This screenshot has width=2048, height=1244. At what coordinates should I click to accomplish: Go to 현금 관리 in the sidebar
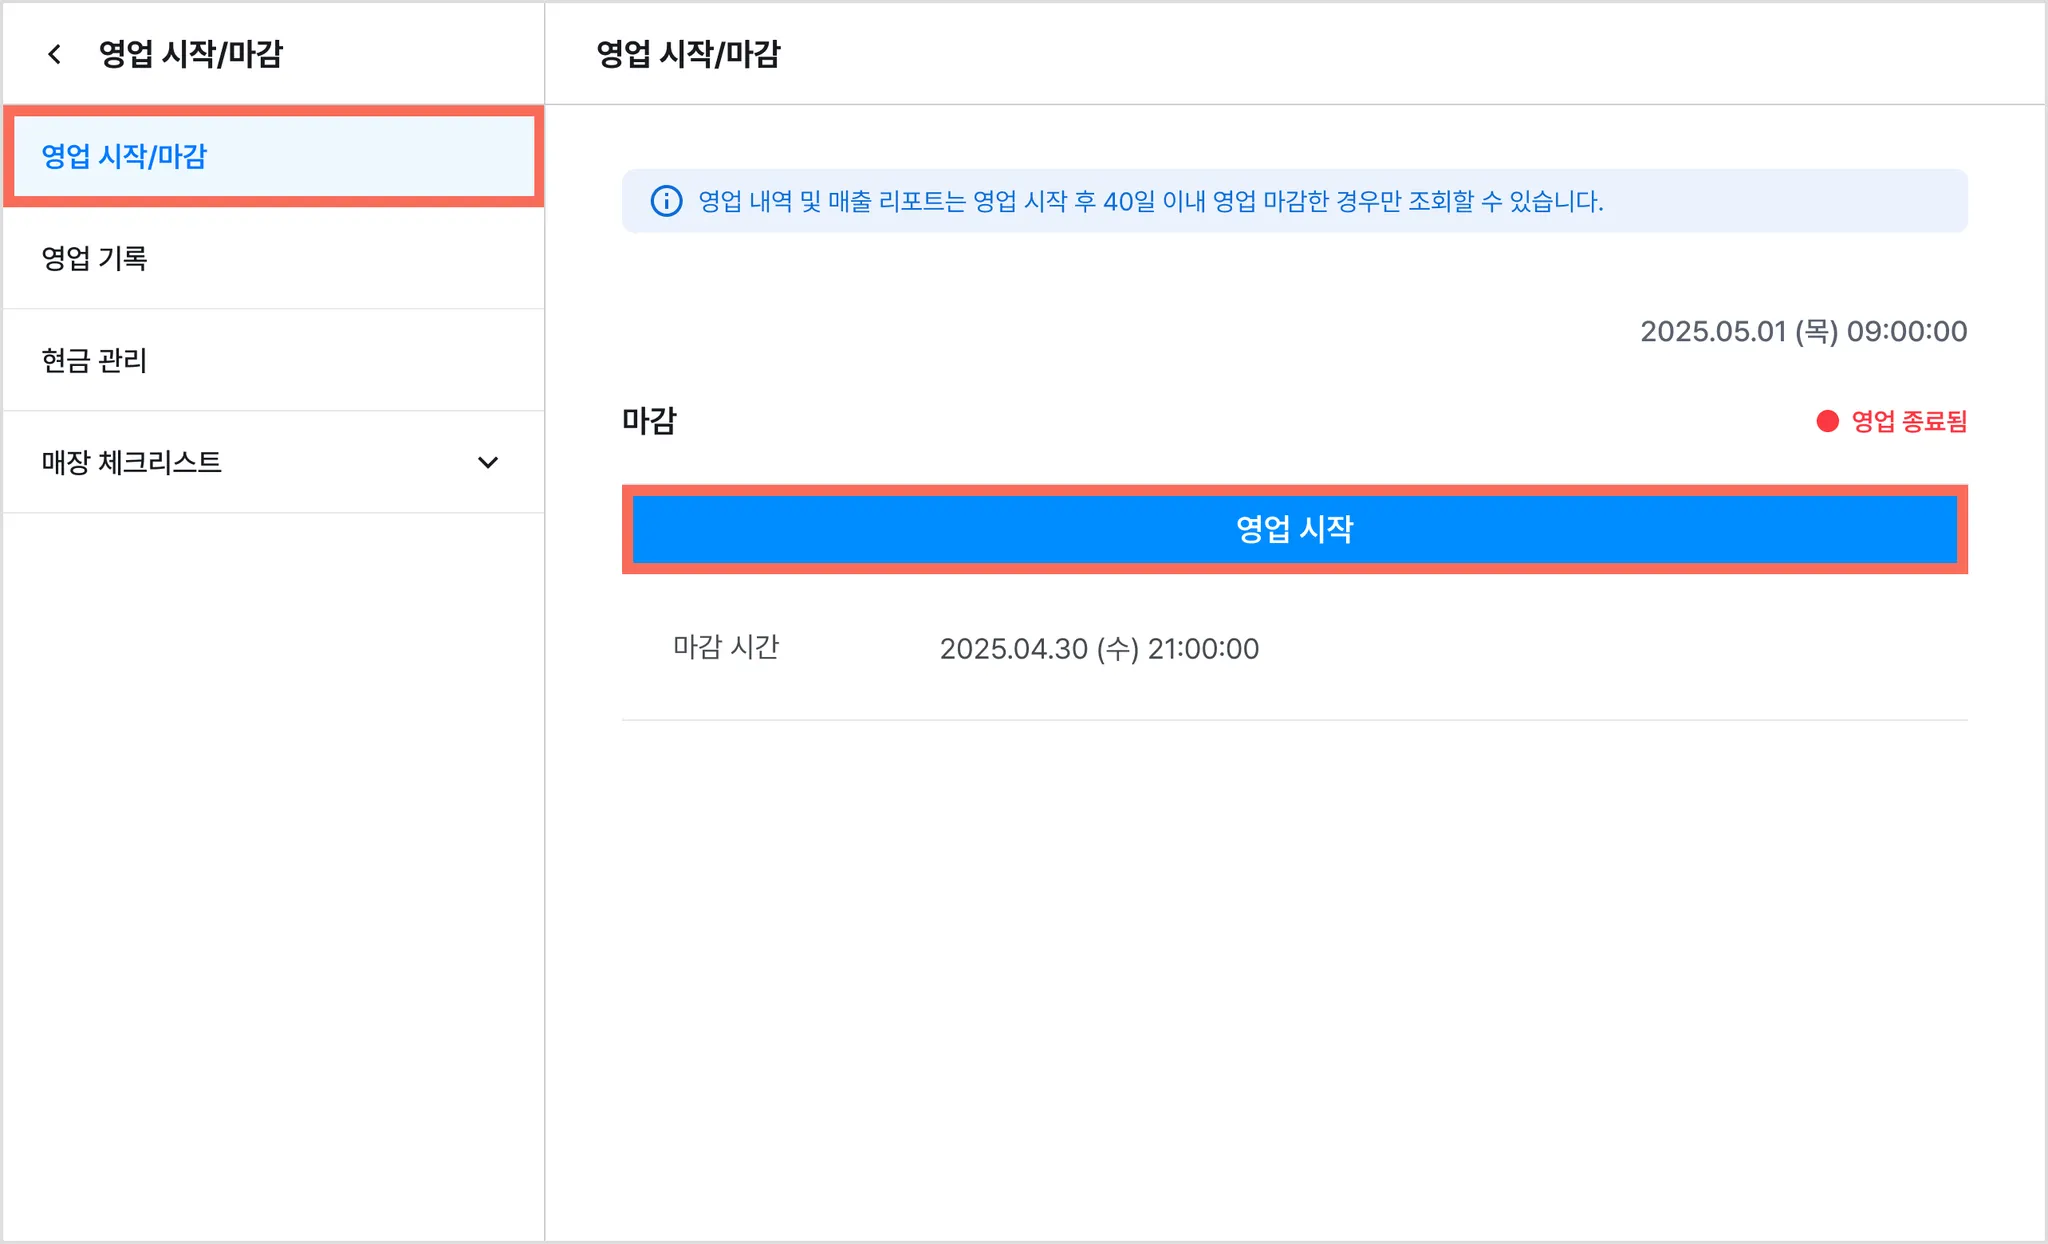pos(95,360)
